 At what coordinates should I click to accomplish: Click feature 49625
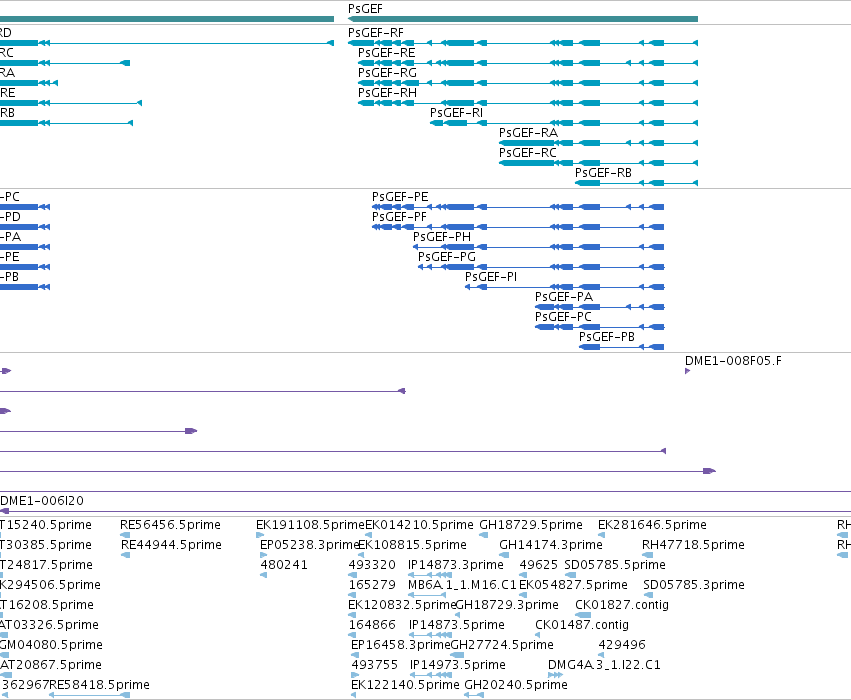(x=538, y=565)
